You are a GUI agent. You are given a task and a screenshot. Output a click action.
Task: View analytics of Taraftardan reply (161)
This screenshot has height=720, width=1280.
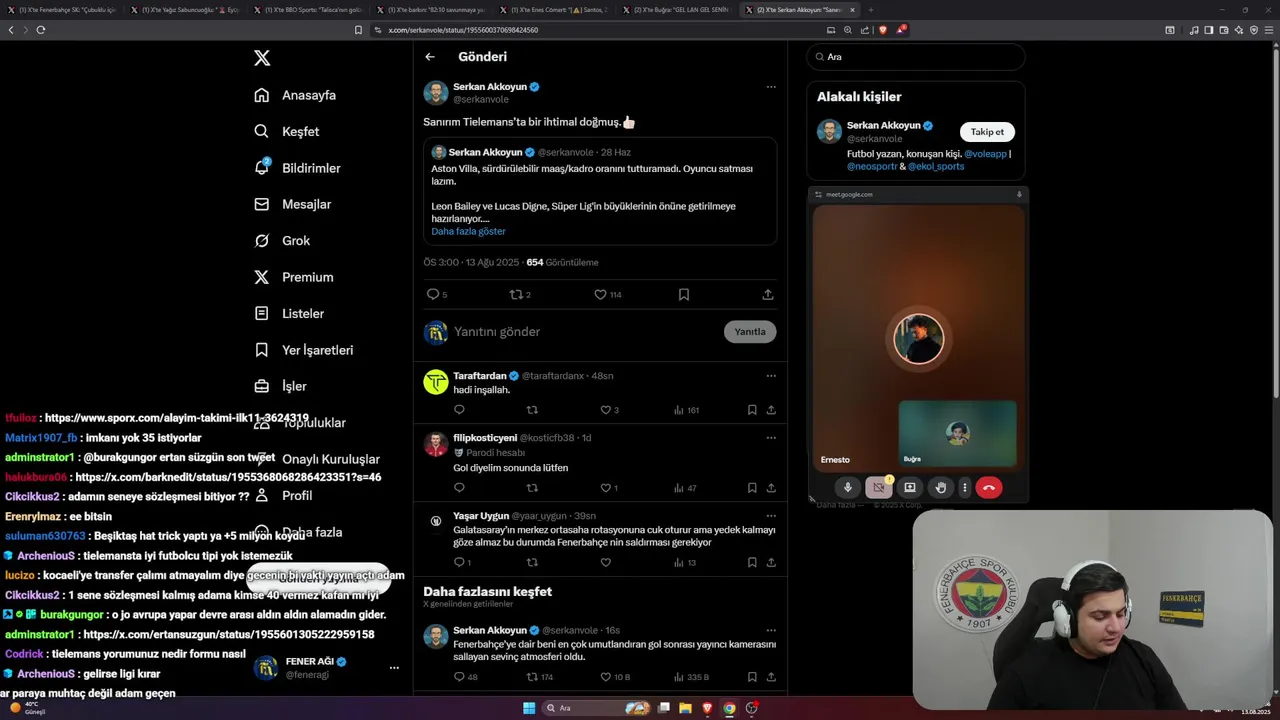pyautogui.click(x=686, y=410)
